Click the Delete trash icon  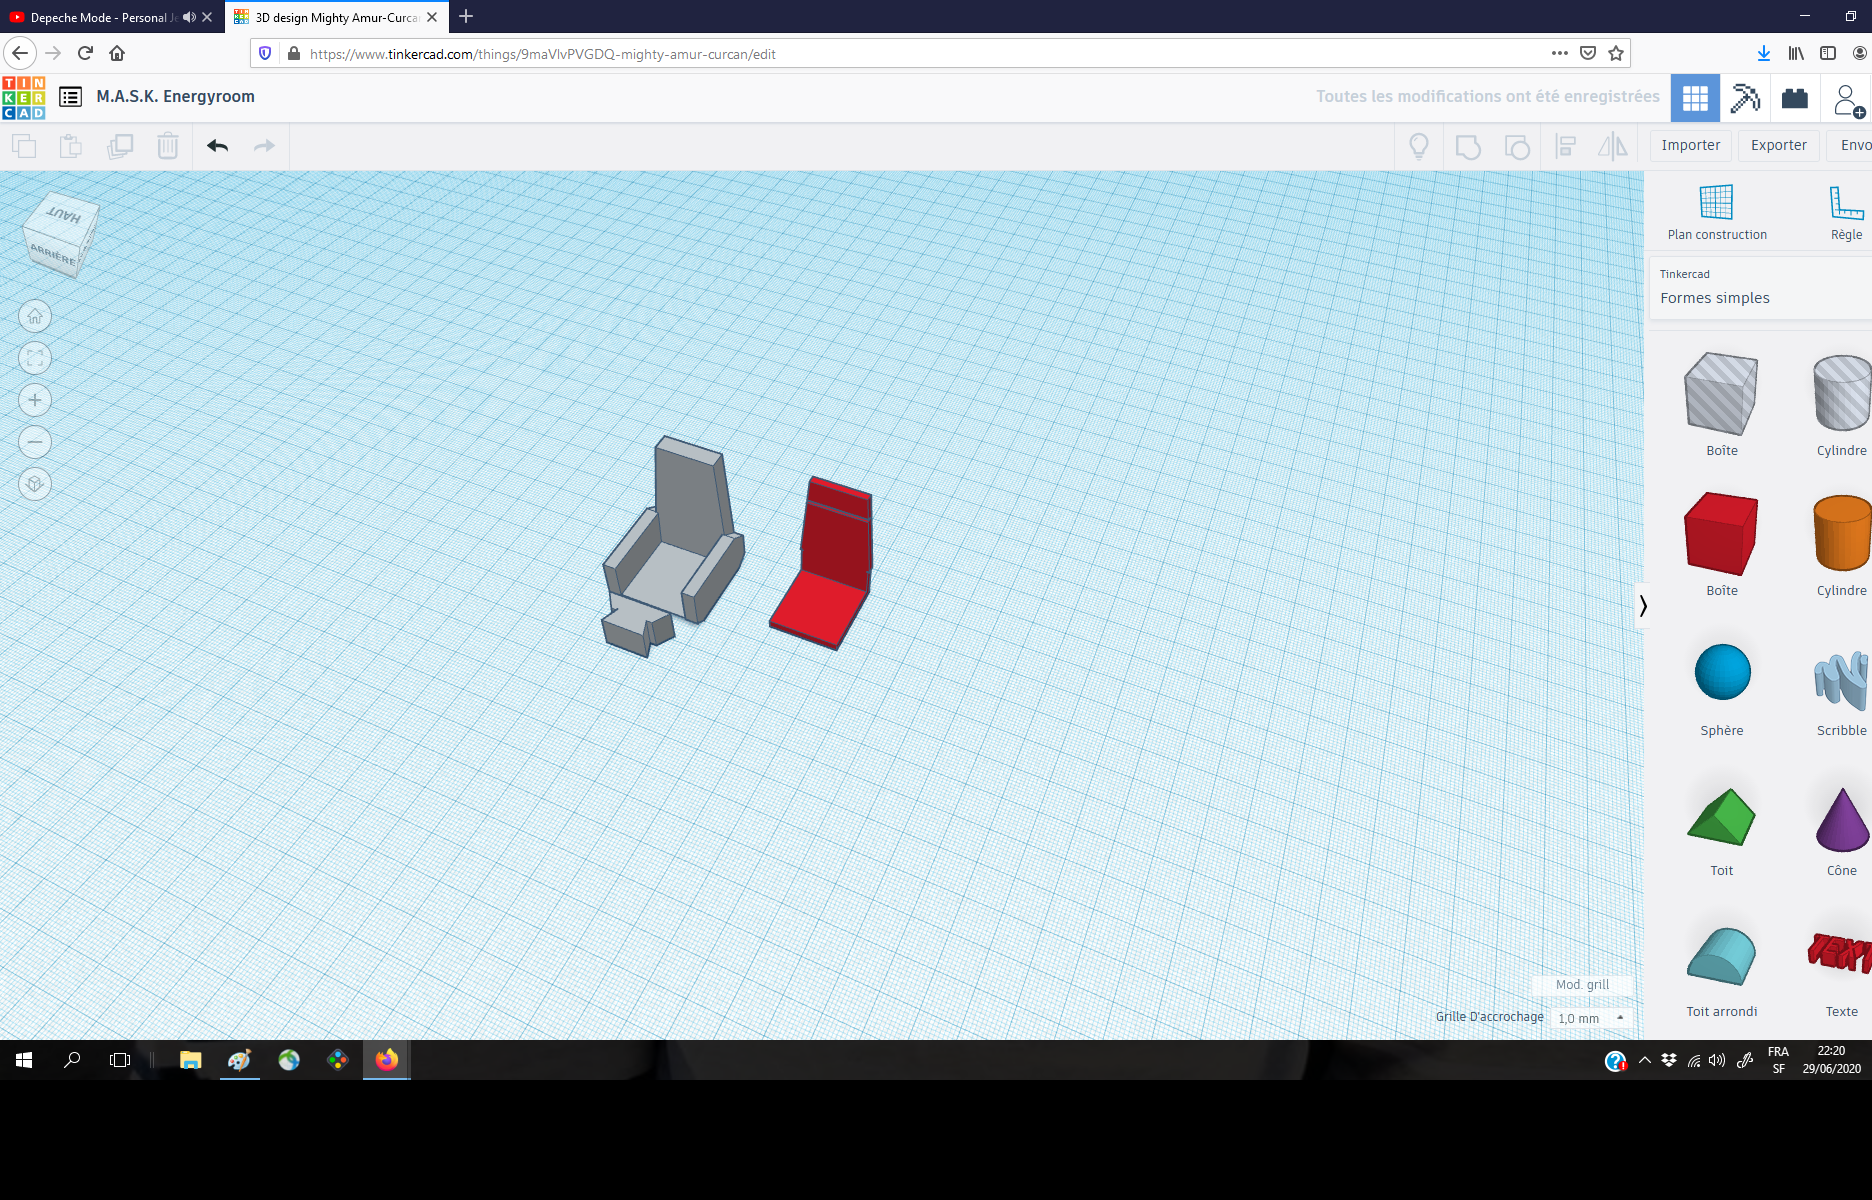pos(168,146)
